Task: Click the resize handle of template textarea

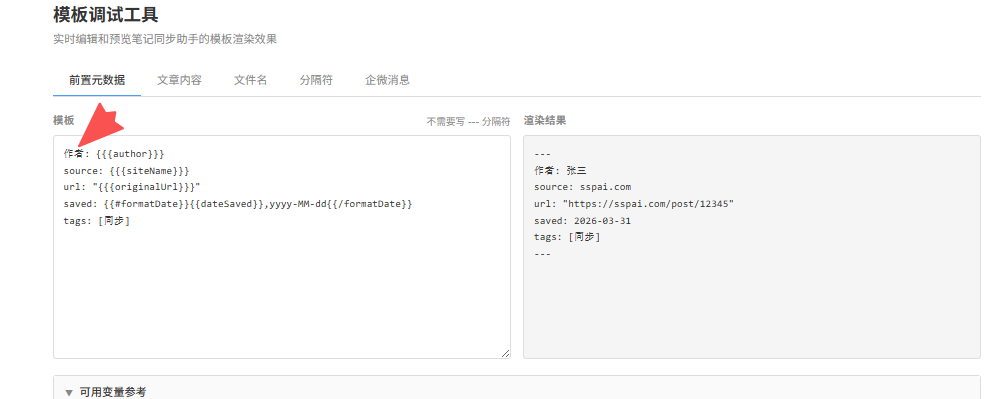Action: click(x=505, y=353)
